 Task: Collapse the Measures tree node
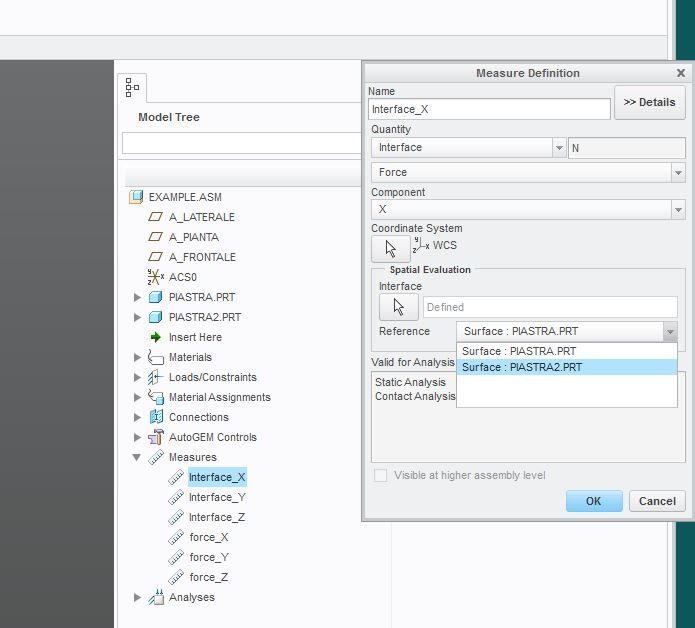click(x=138, y=457)
